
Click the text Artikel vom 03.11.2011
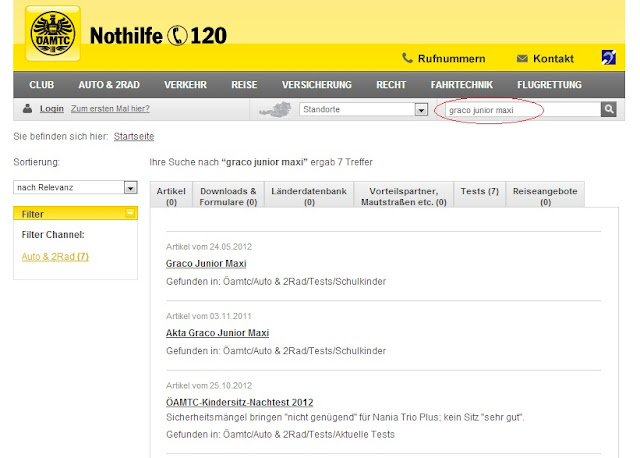pyautogui.click(x=209, y=316)
